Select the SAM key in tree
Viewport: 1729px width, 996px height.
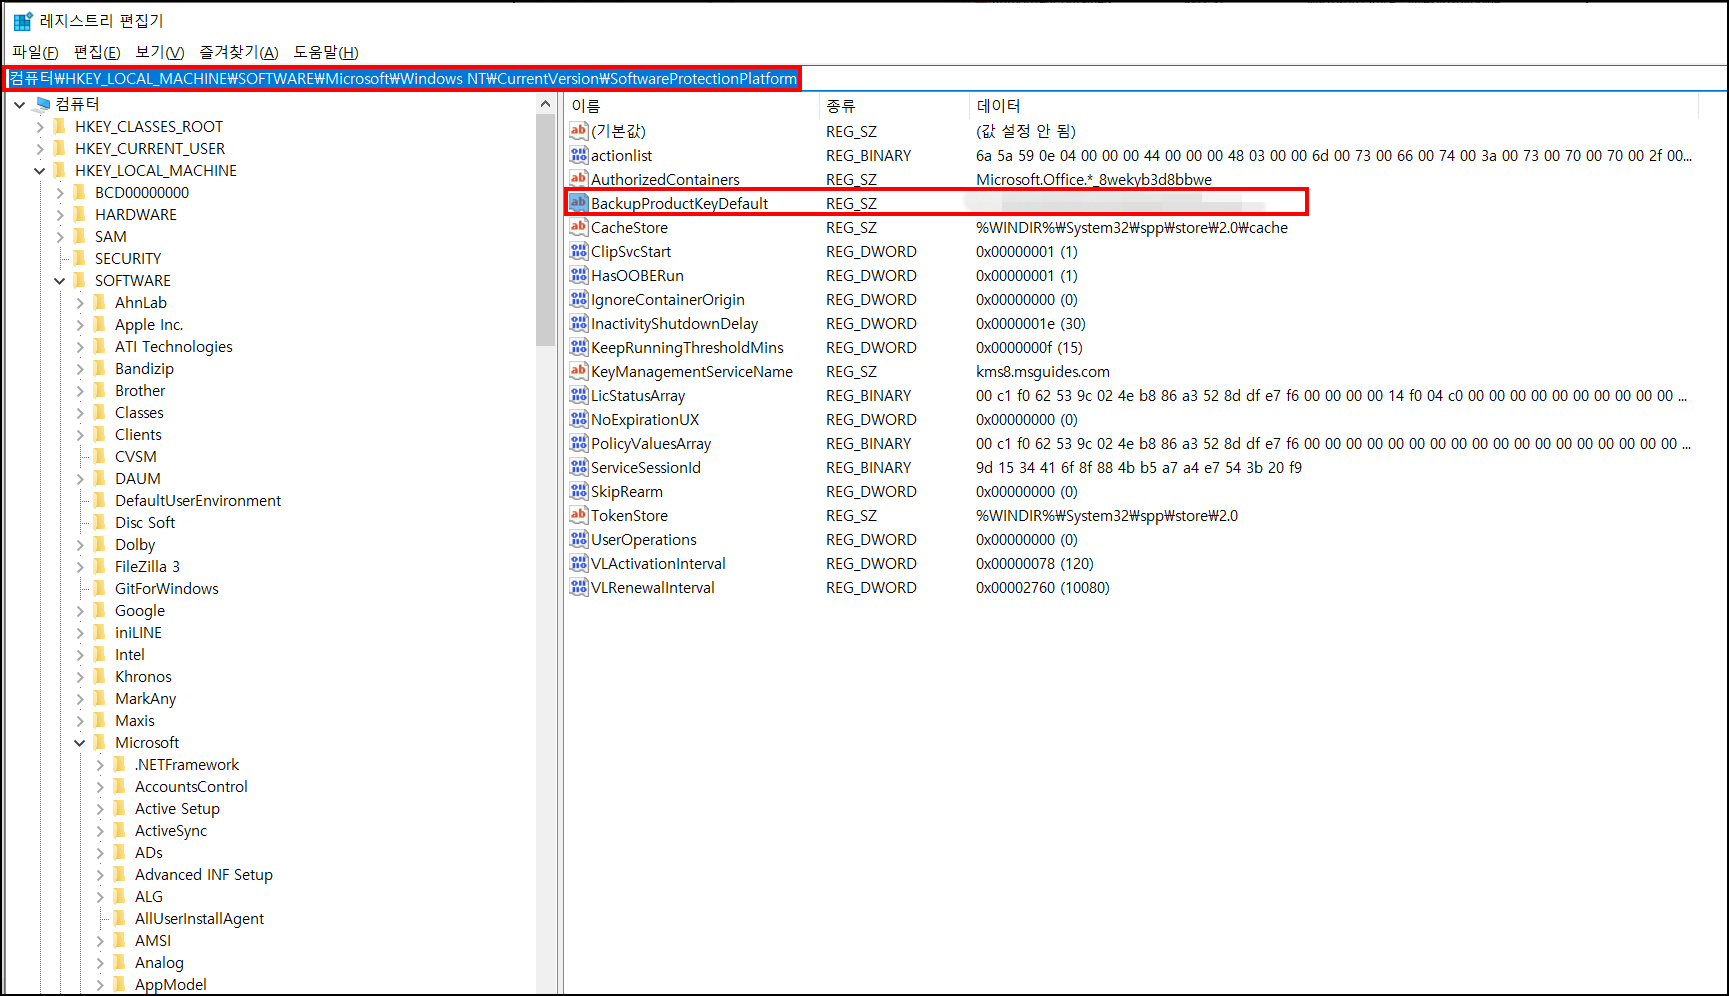111,236
